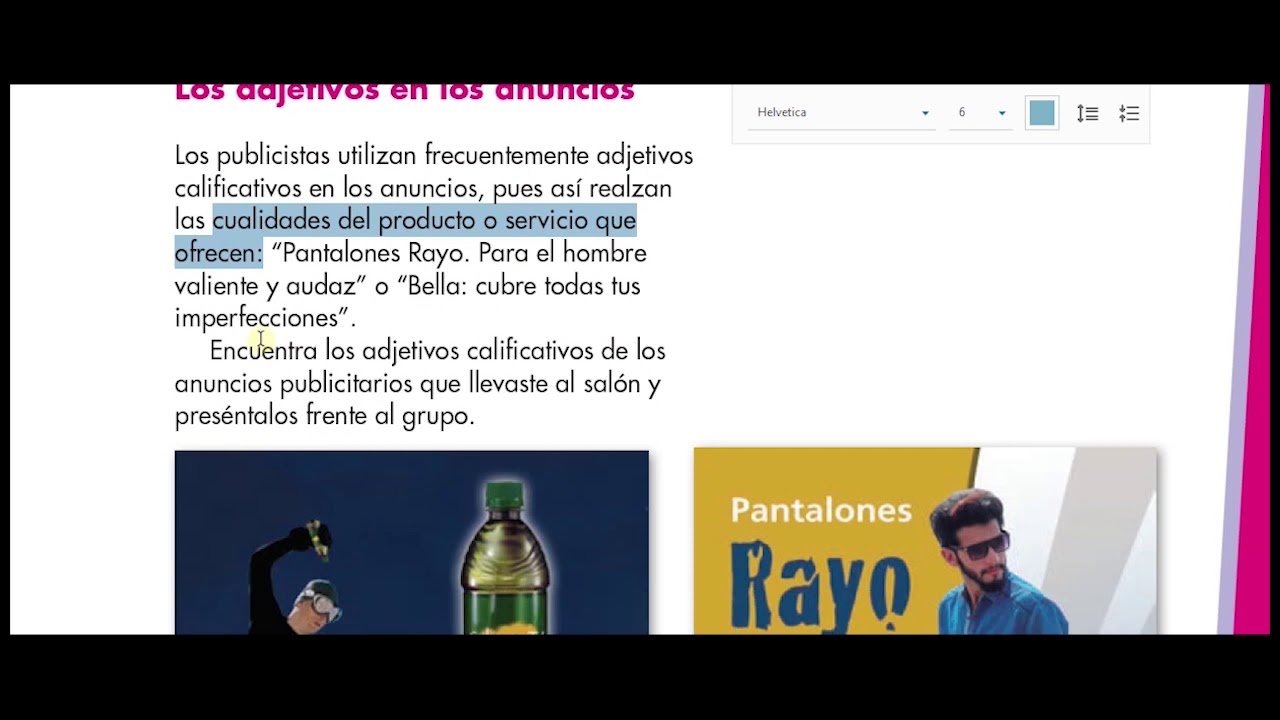Click the Pantalones Rayo advertisement image
The image size is (1280, 720).
(925, 541)
